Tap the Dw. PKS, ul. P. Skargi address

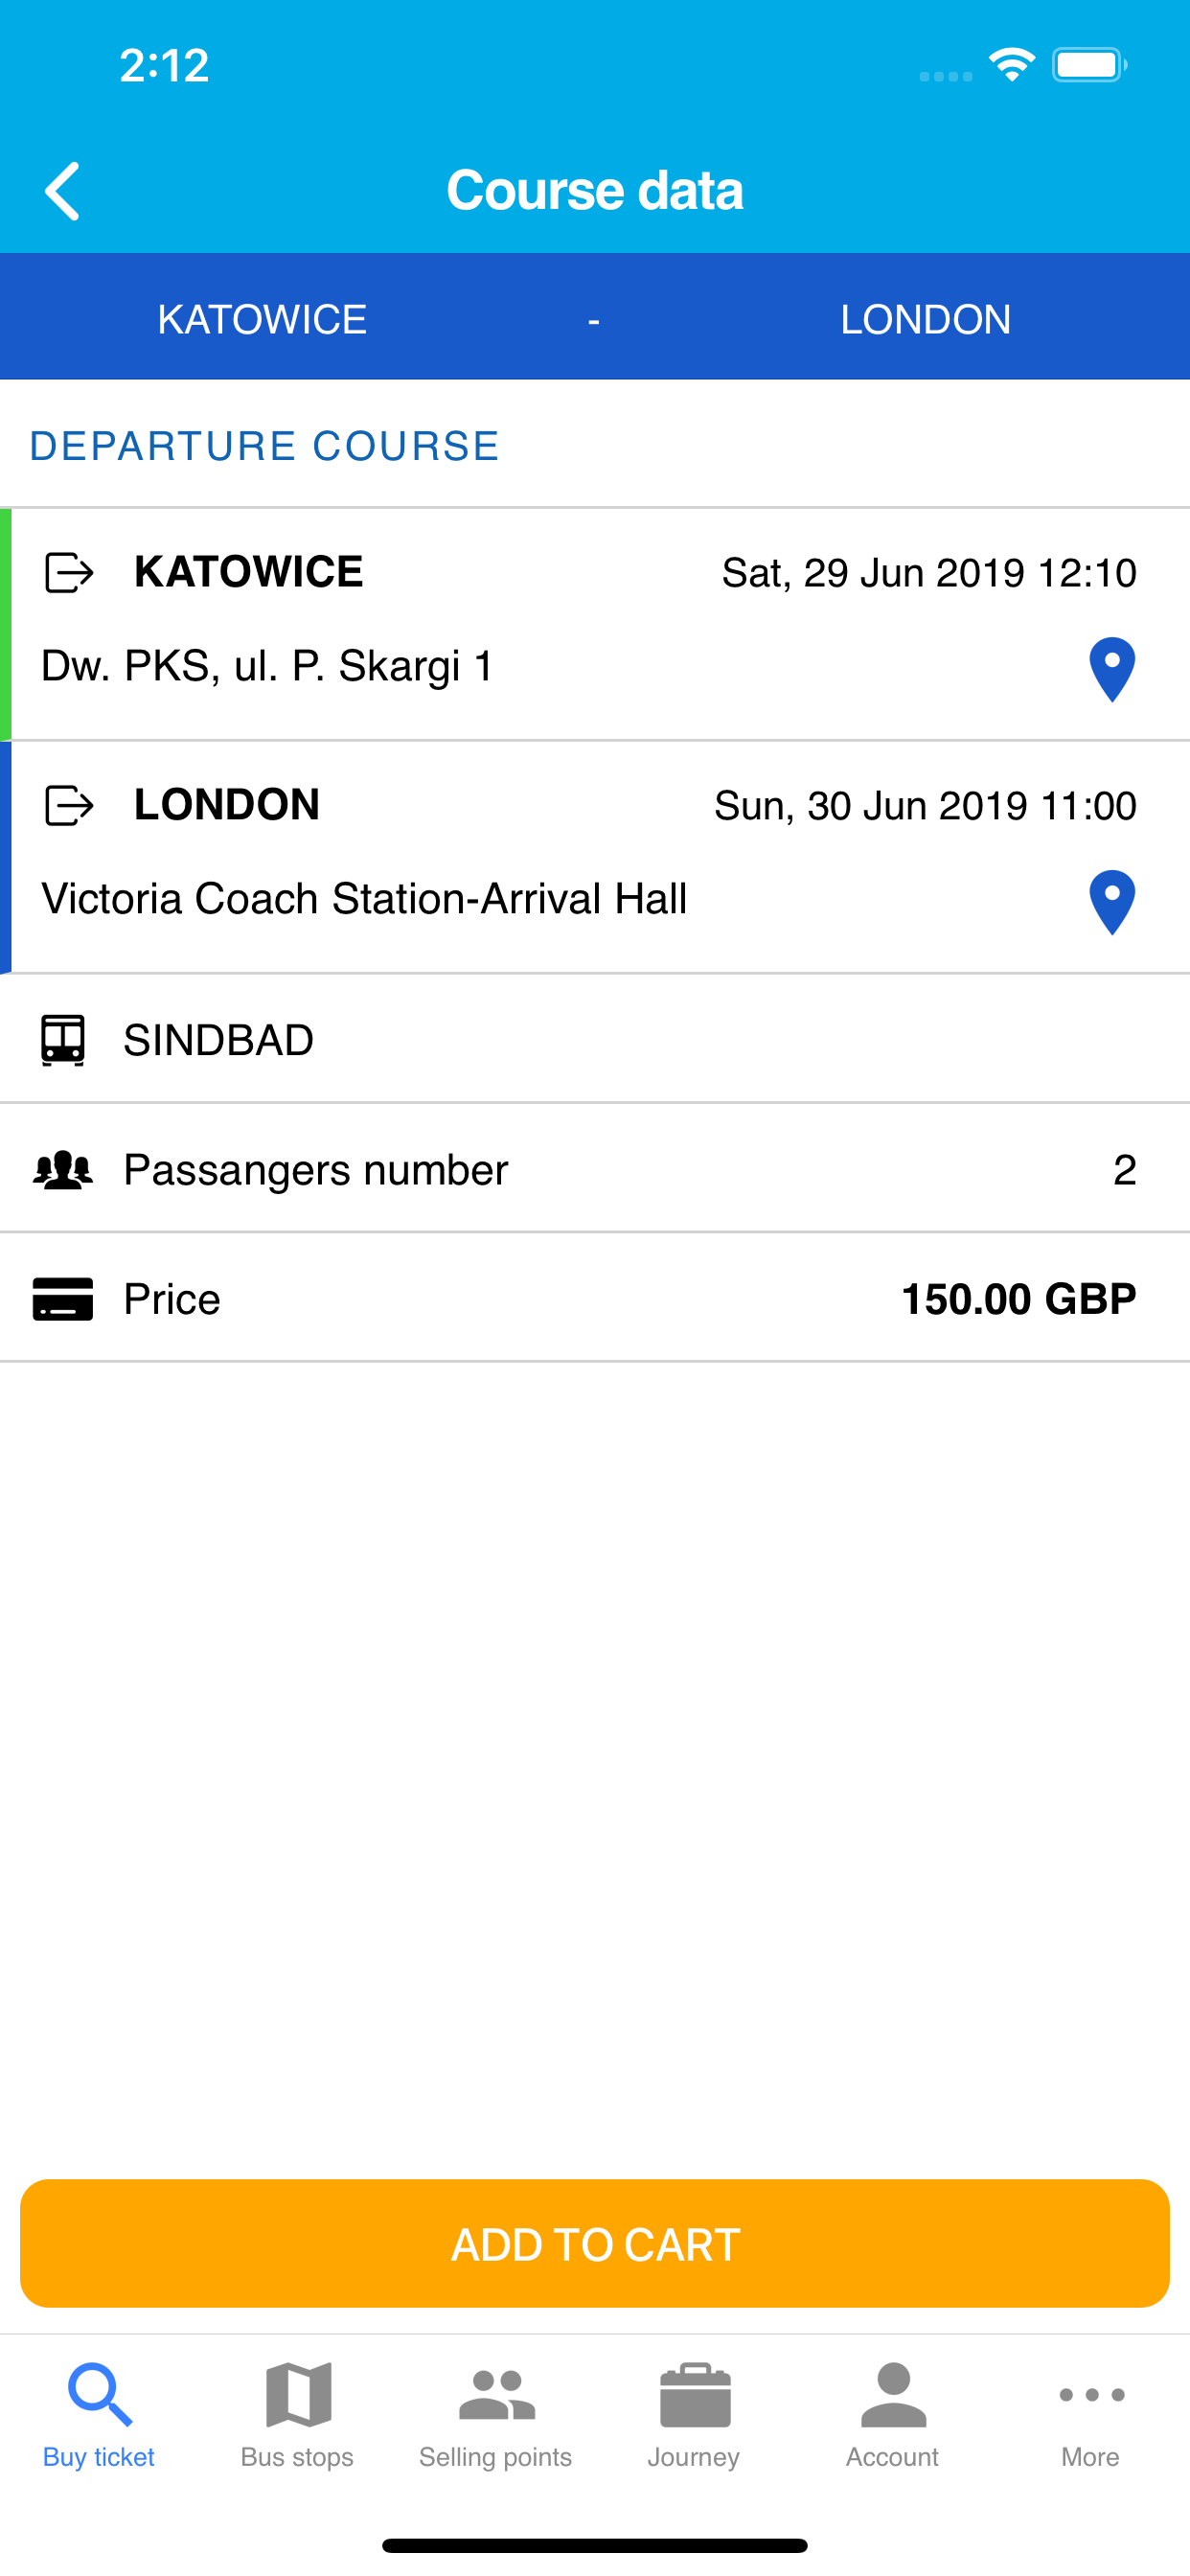(268, 666)
